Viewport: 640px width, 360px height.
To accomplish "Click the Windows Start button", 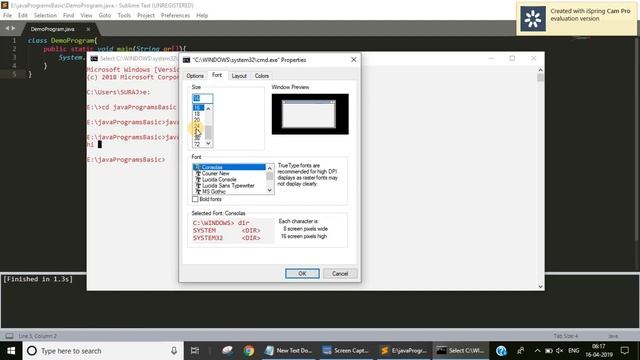I will click(x=11, y=351).
